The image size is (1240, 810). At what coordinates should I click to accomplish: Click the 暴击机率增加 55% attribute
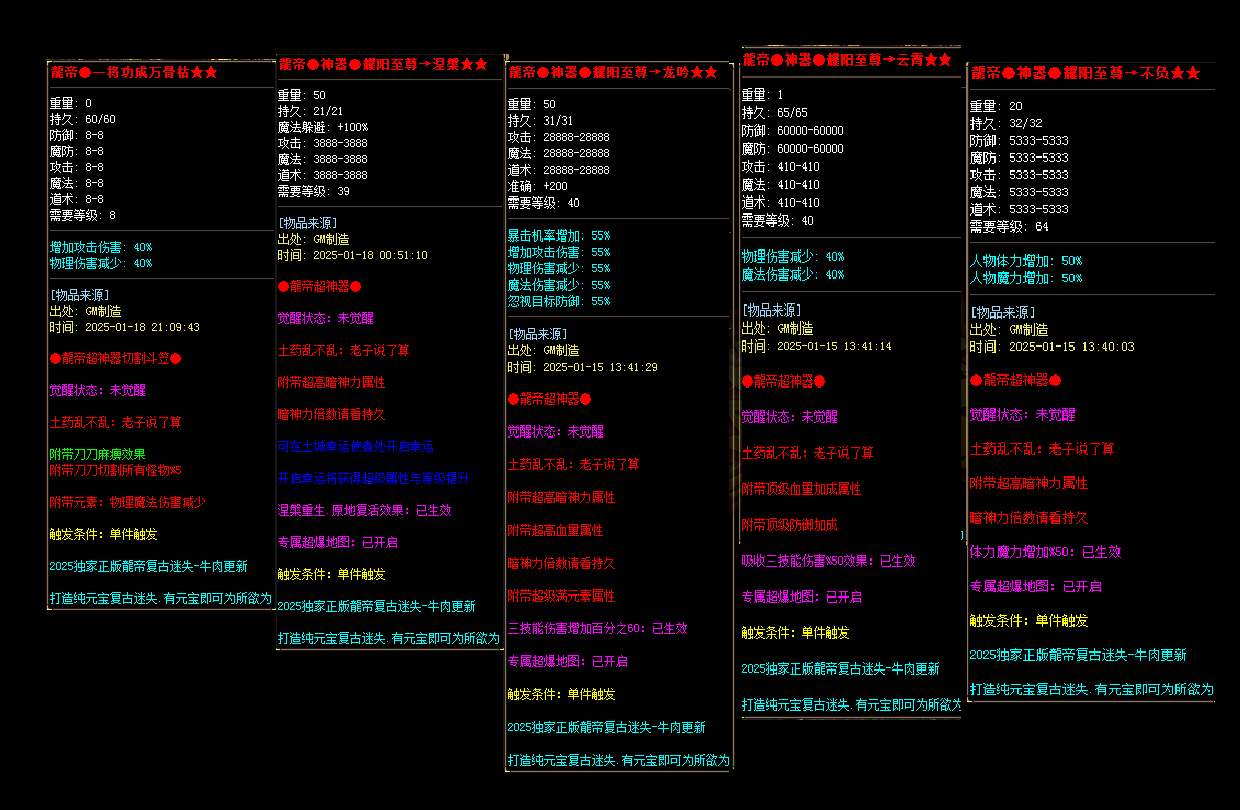coord(558,235)
